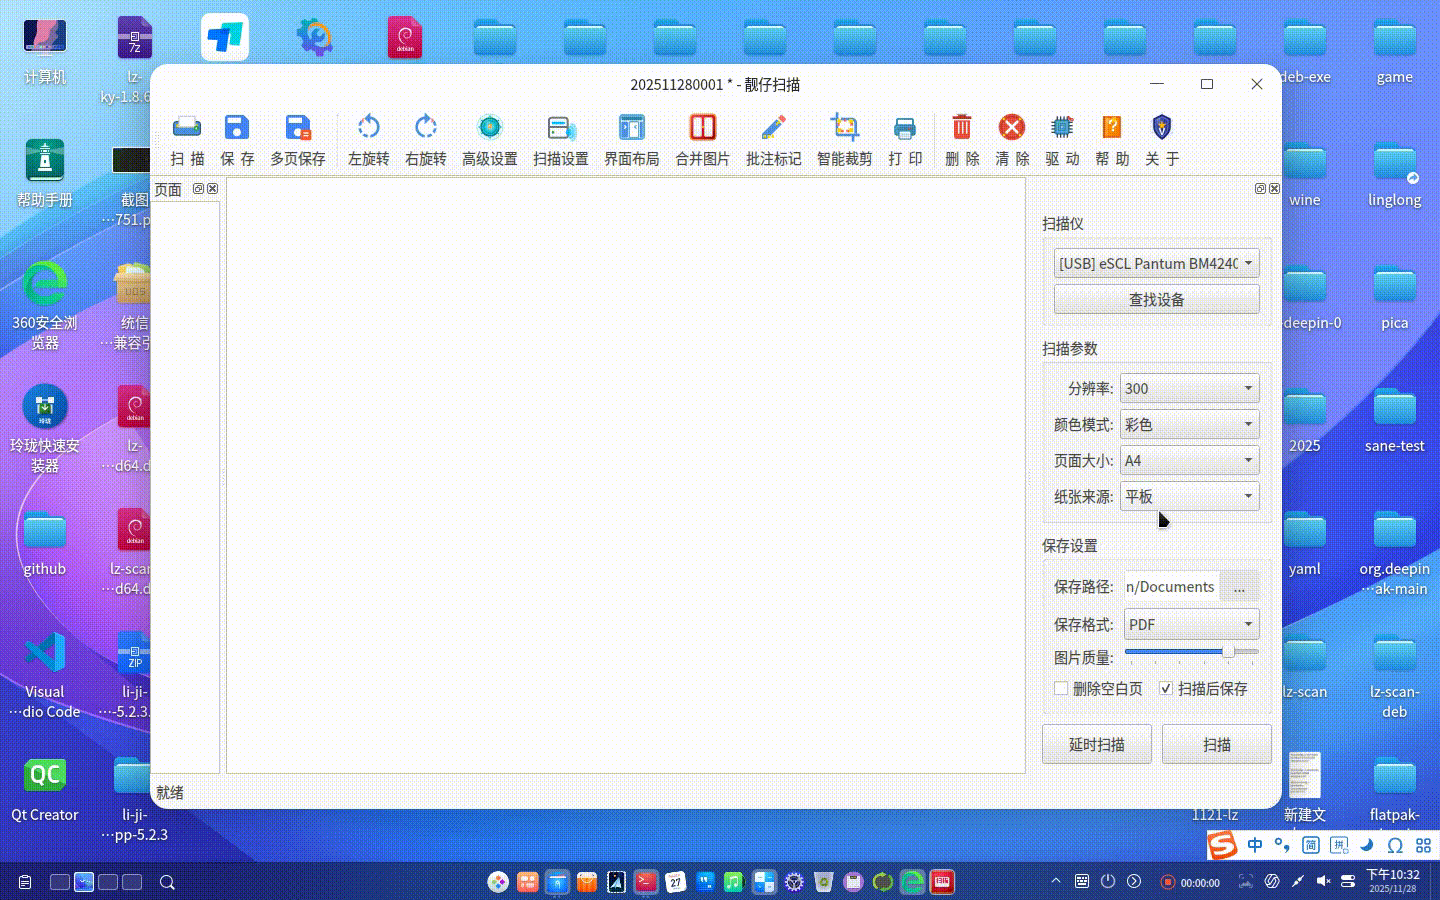Click the 打印 print icon

click(x=905, y=139)
